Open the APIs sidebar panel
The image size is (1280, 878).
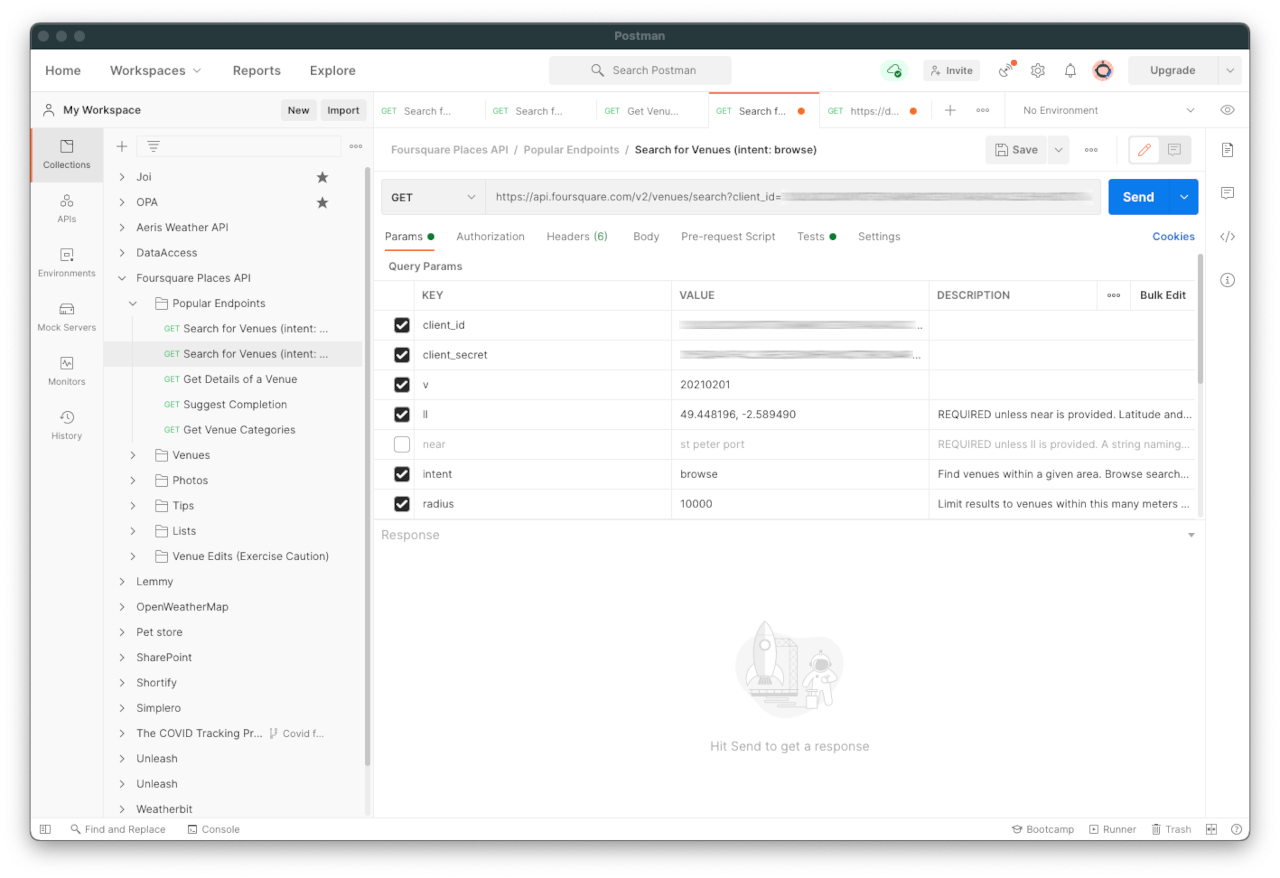[x=67, y=208]
